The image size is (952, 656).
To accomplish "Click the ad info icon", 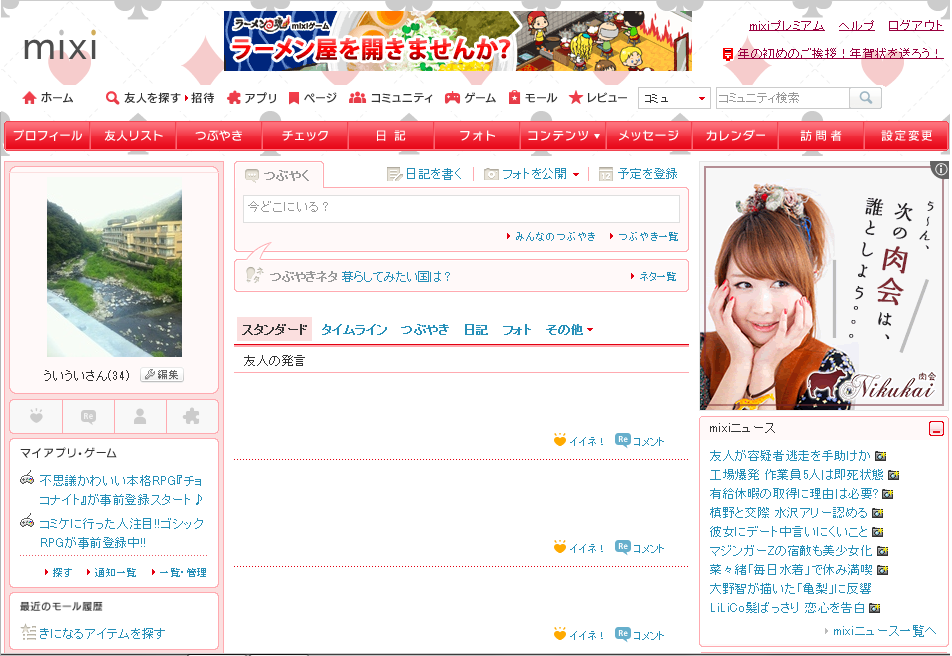I will point(940,169).
